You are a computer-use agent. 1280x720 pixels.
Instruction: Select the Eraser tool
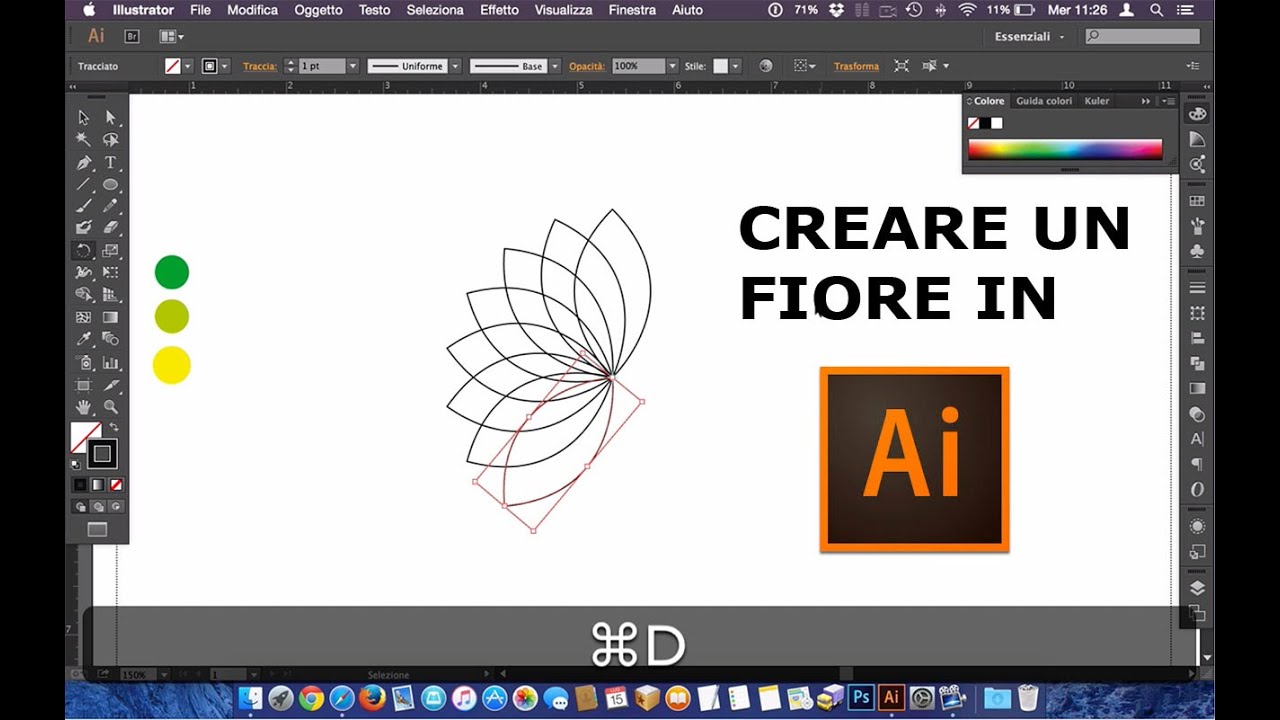pos(110,228)
